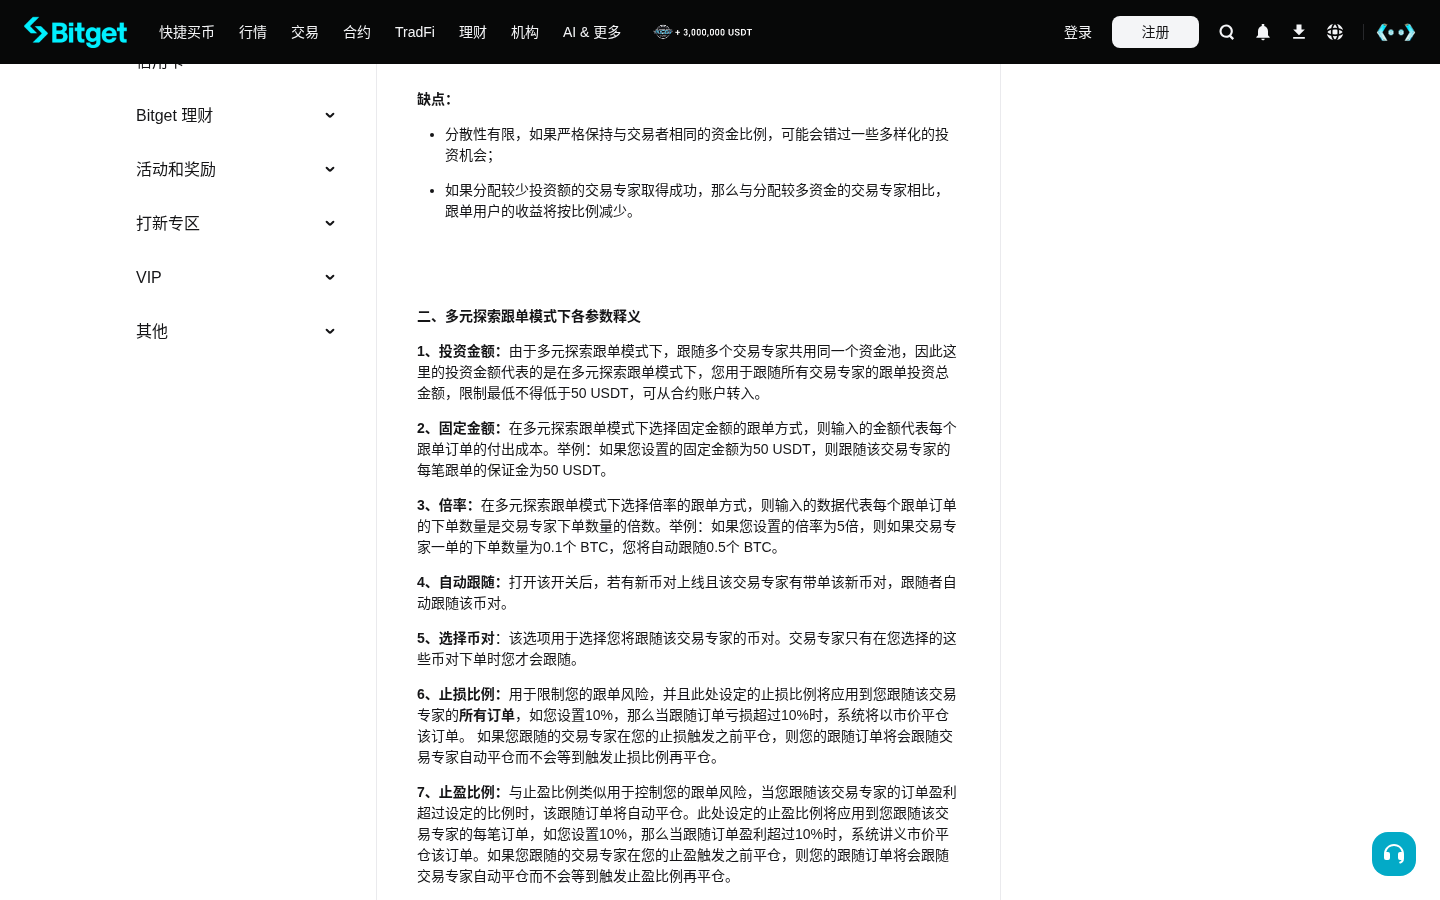Click the 4、自动跟随 paragraph label
The height and width of the screenshot is (900, 1440).
(x=459, y=582)
